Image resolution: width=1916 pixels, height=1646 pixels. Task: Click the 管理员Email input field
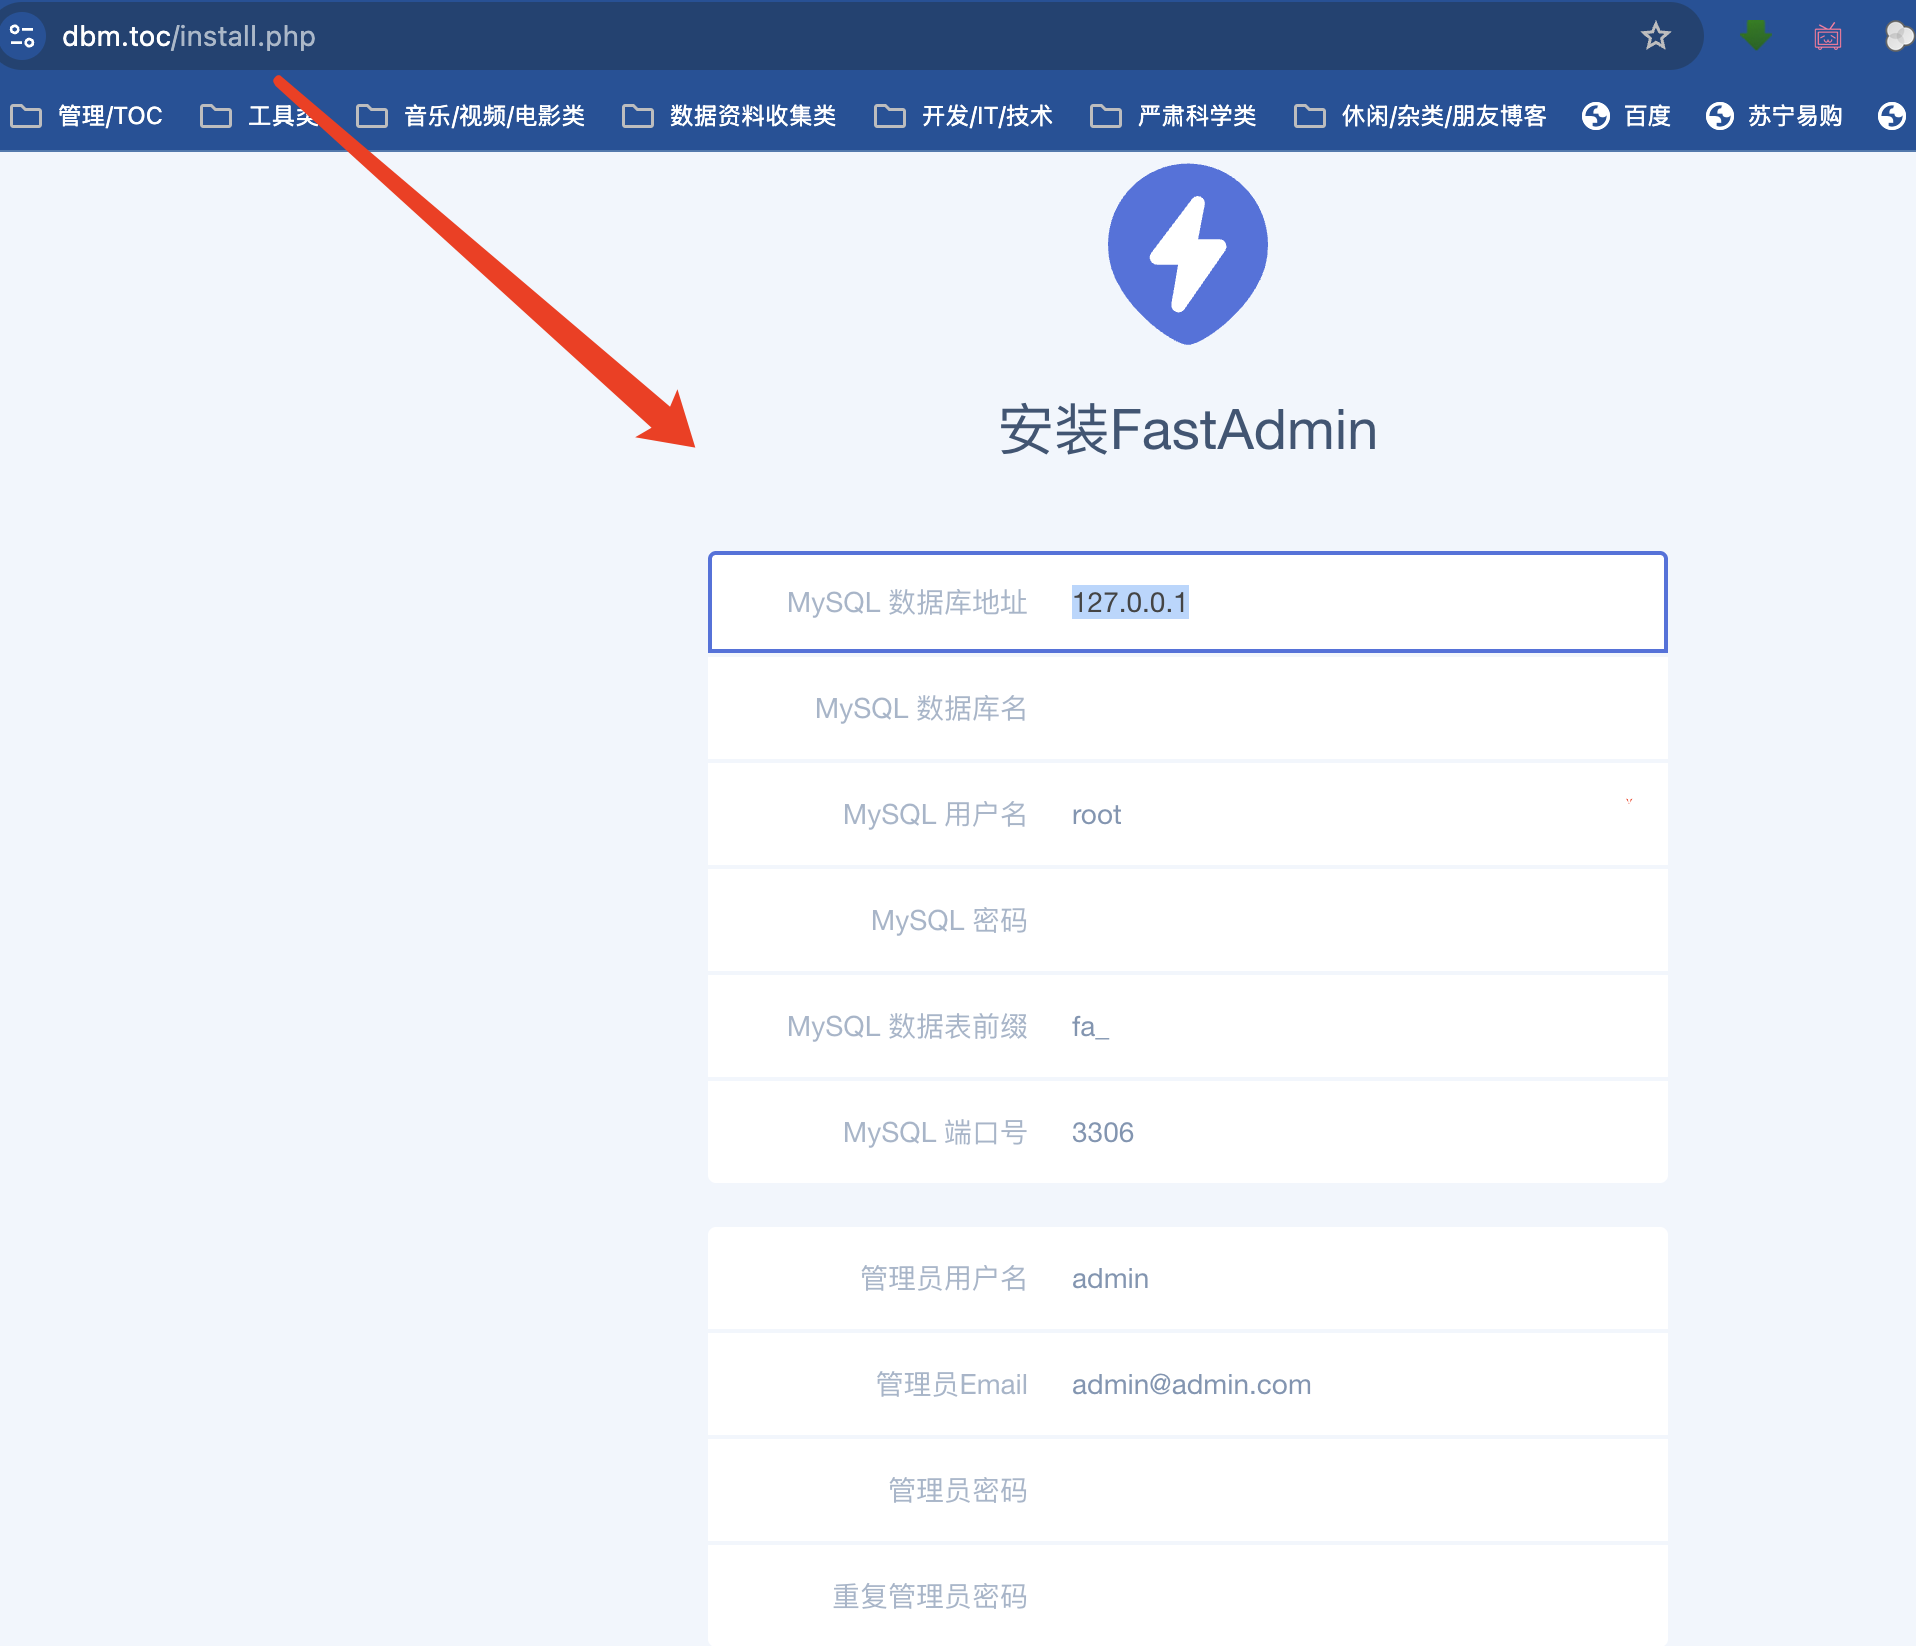click(x=1188, y=1384)
